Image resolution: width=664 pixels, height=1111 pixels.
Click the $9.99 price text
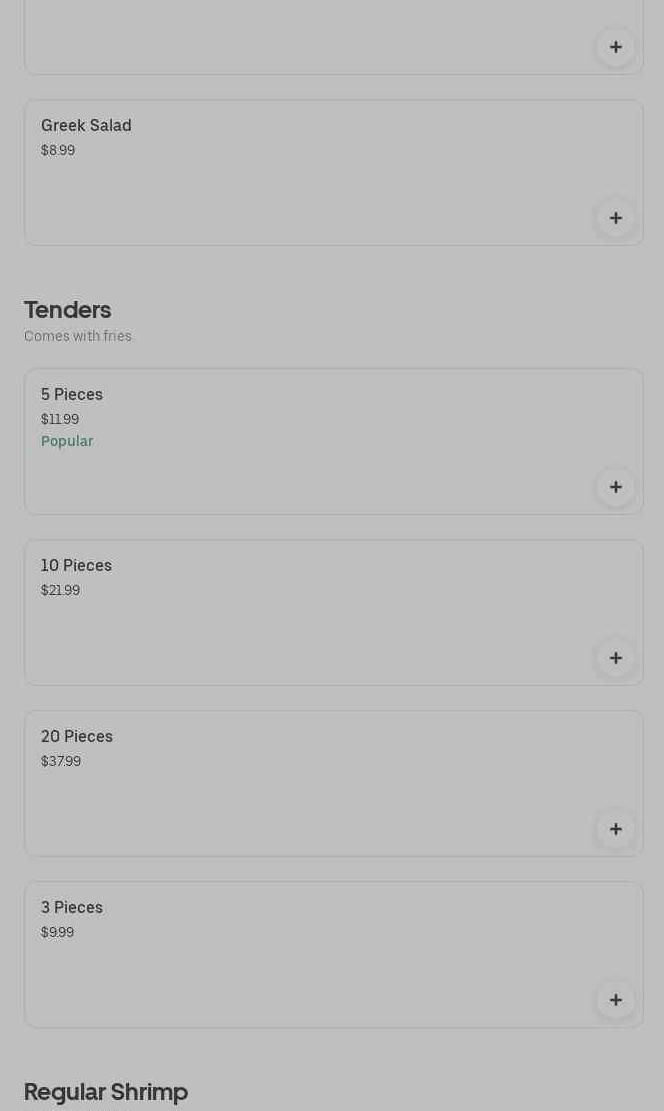(x=57, y=932)
